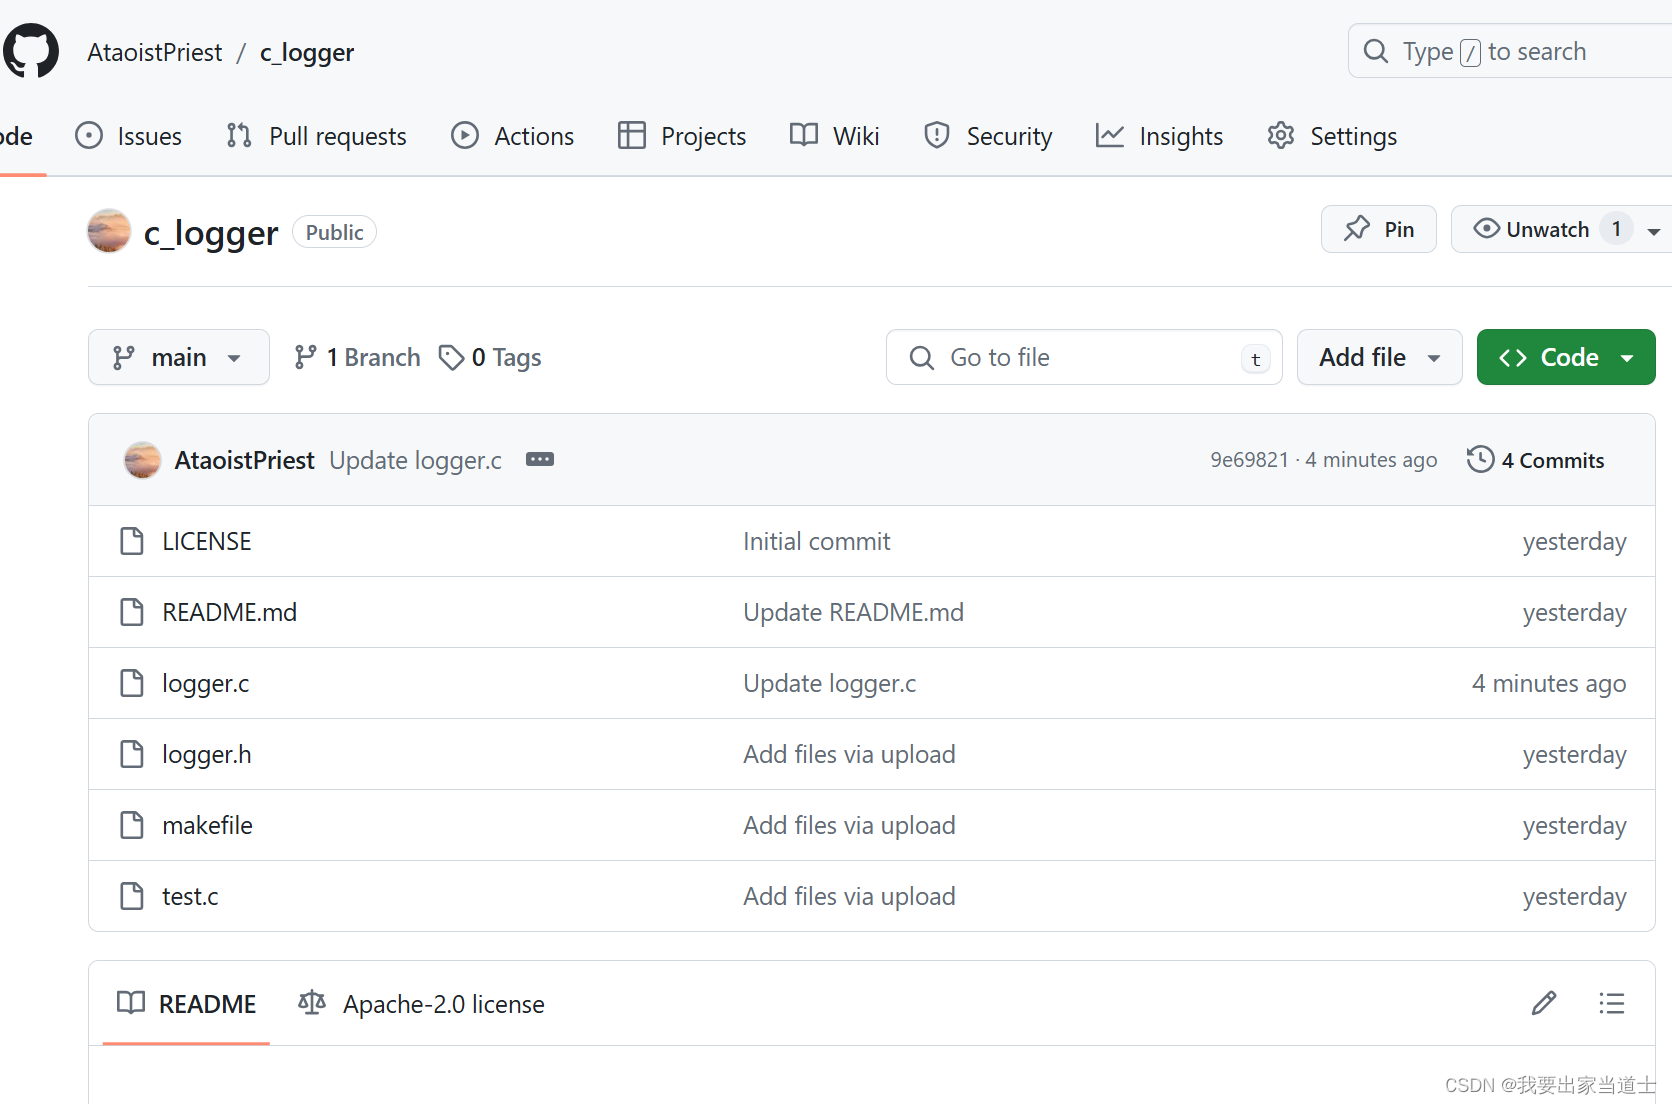Screen dimensions: 1672x1104
Task: Click the commit message ellipsis icon
Action: click(539, 459)
